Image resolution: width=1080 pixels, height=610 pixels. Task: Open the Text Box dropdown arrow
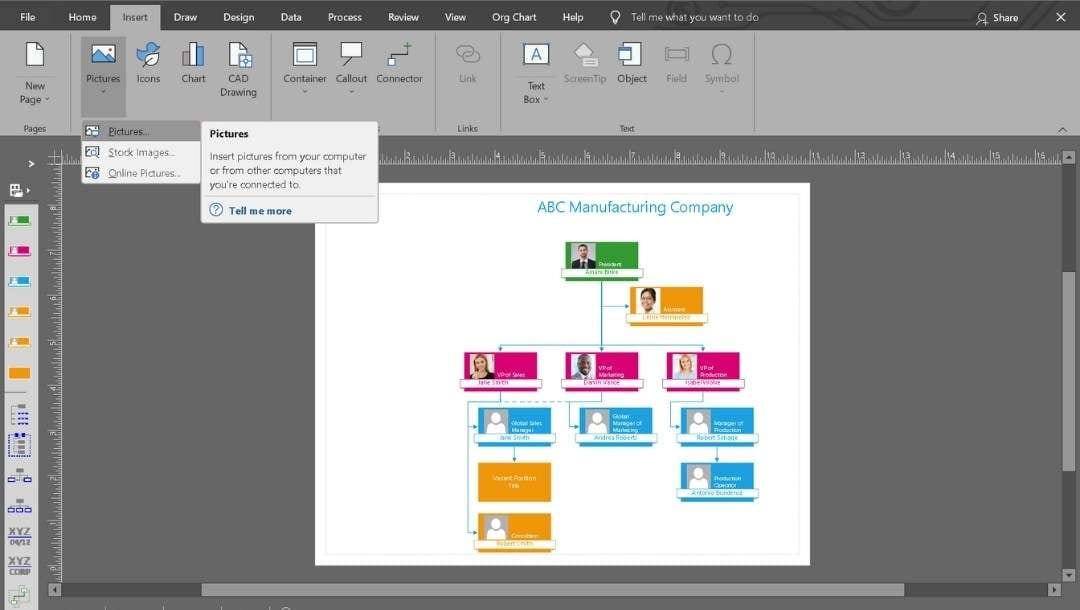click(x=546, y=100)
